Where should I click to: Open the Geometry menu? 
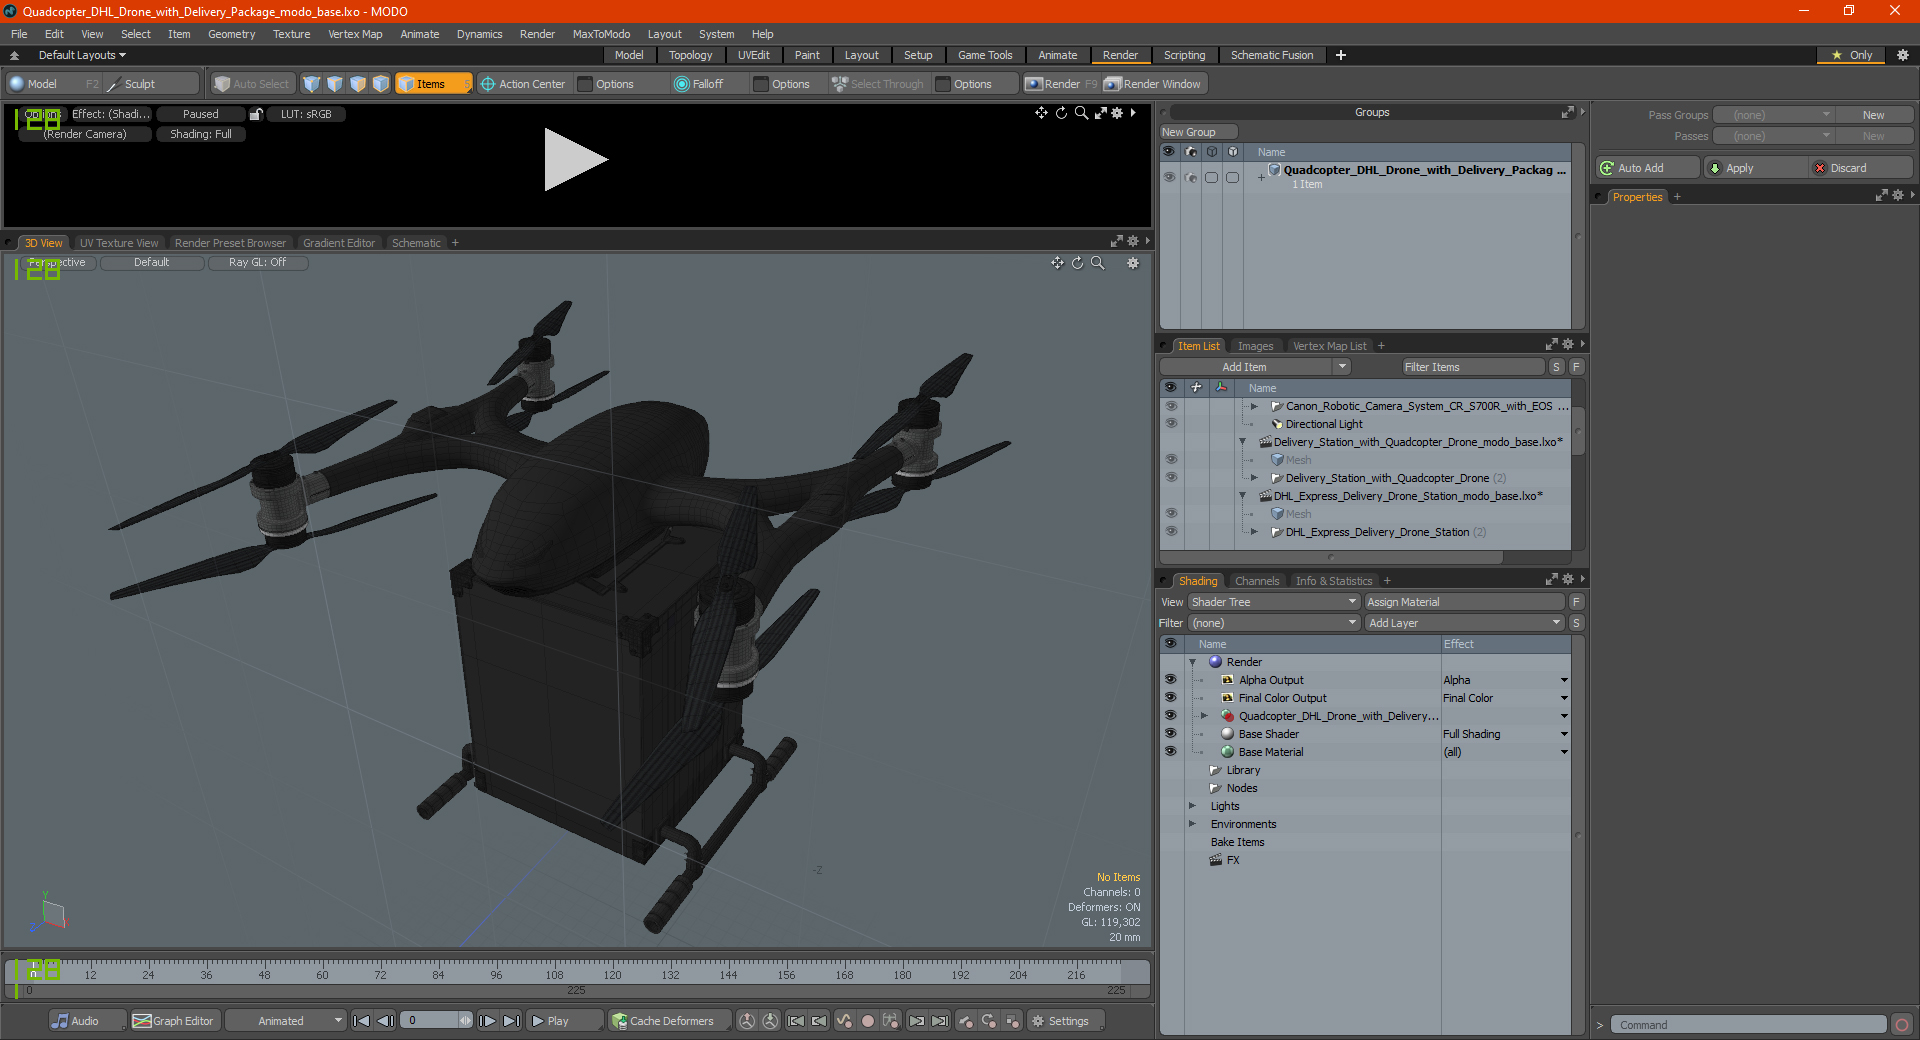click(x=231, y=34)
